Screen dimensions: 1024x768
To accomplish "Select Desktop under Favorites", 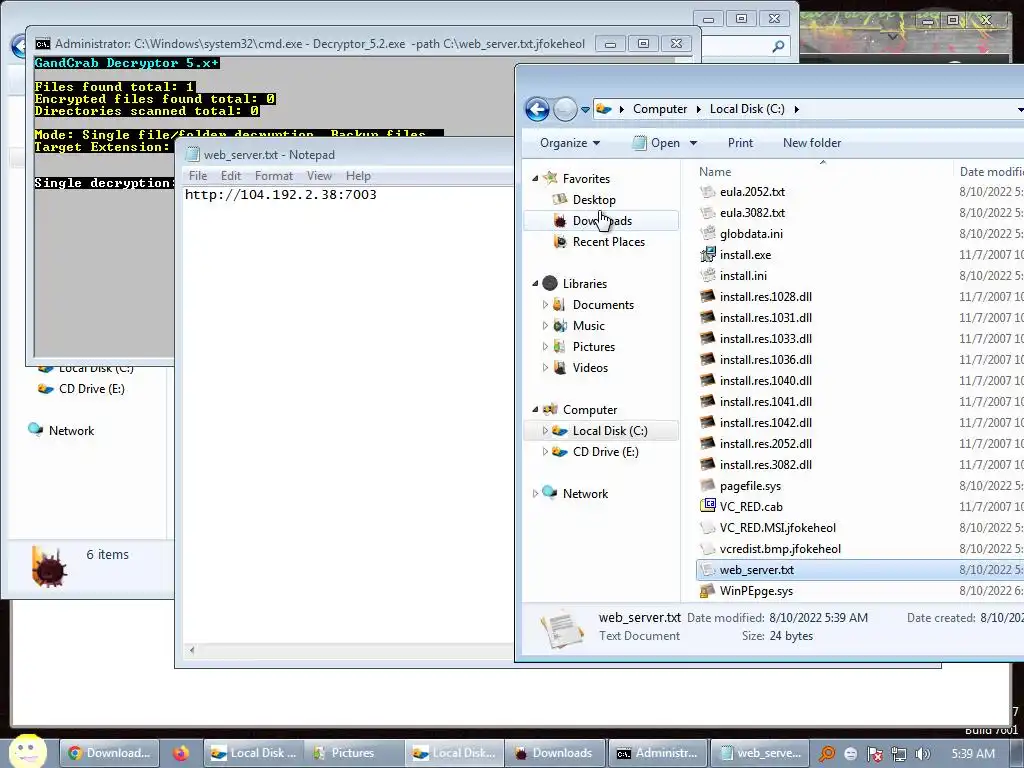I will (x=594, y=200).
